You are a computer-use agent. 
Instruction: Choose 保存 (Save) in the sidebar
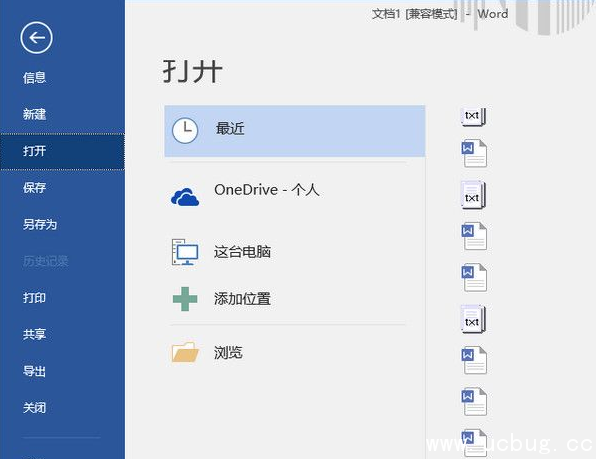click(x=35, y=188)
